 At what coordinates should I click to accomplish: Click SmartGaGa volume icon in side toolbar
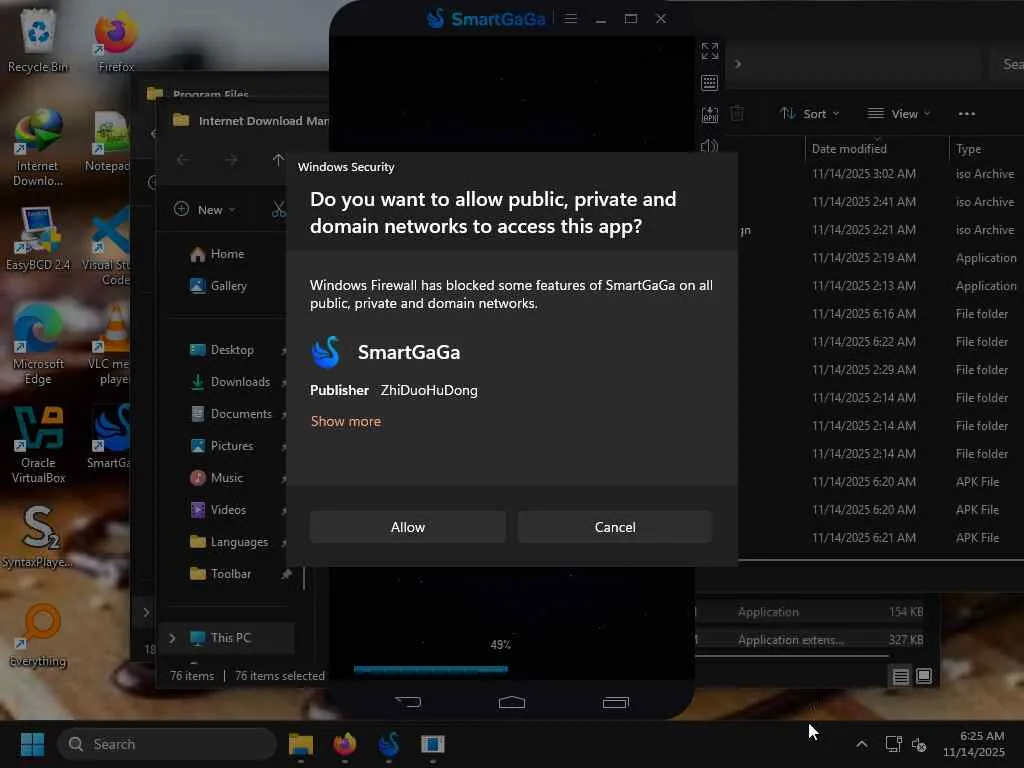pyautogui.click(x=710, y=146)
